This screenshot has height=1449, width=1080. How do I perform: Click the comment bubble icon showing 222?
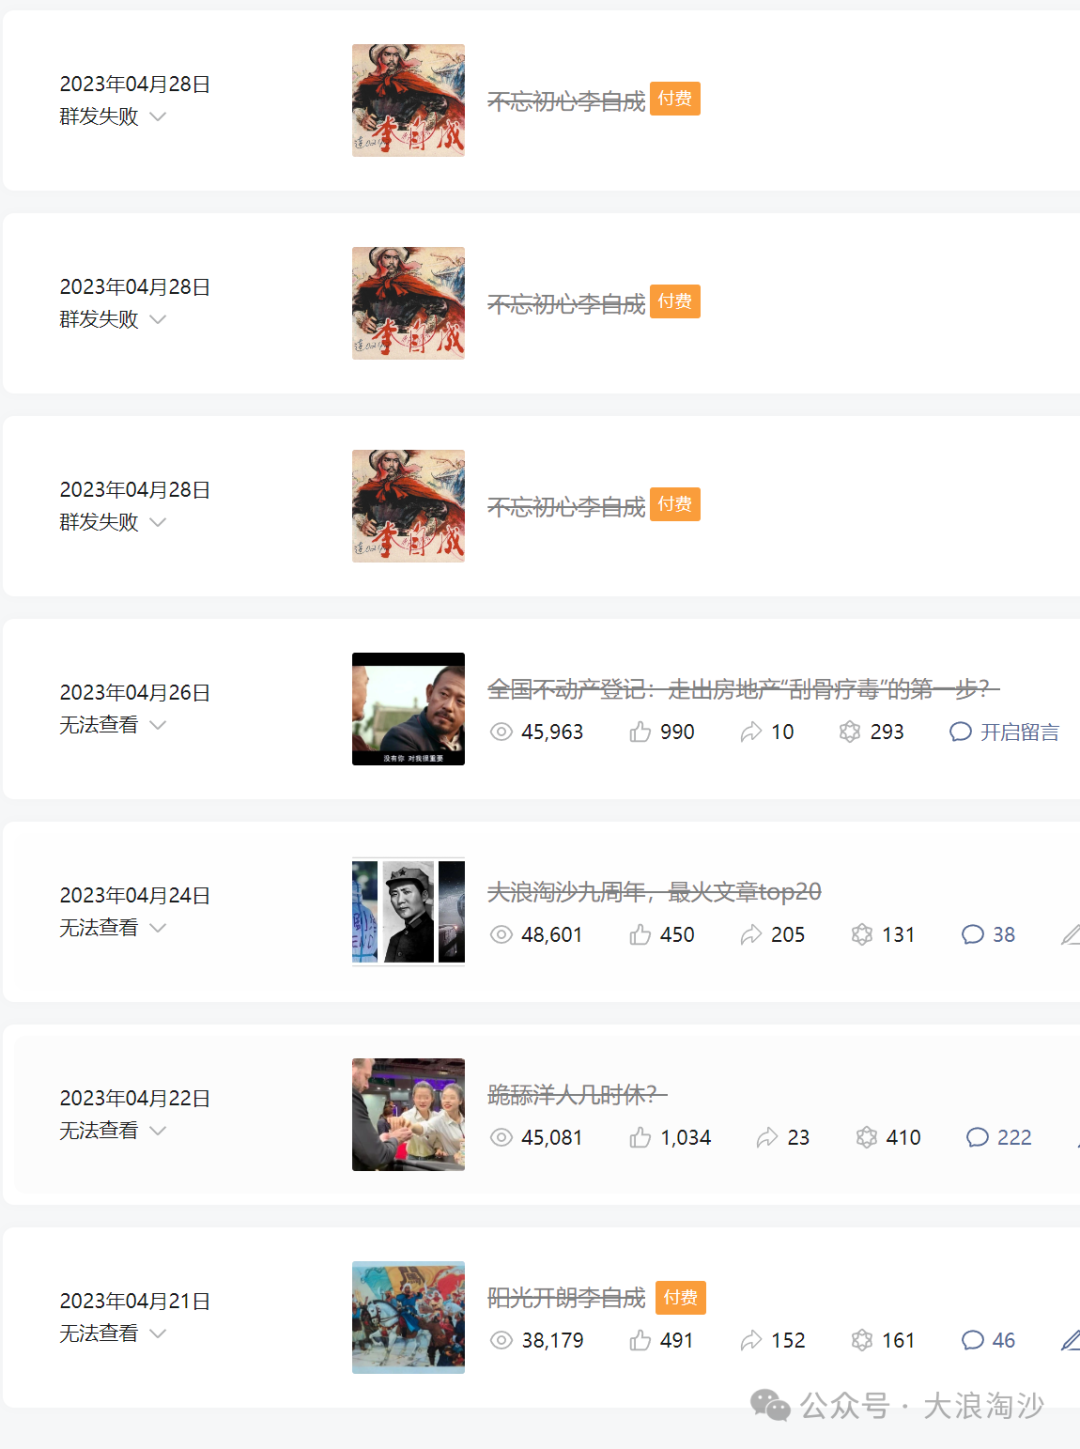point(977,1137)
